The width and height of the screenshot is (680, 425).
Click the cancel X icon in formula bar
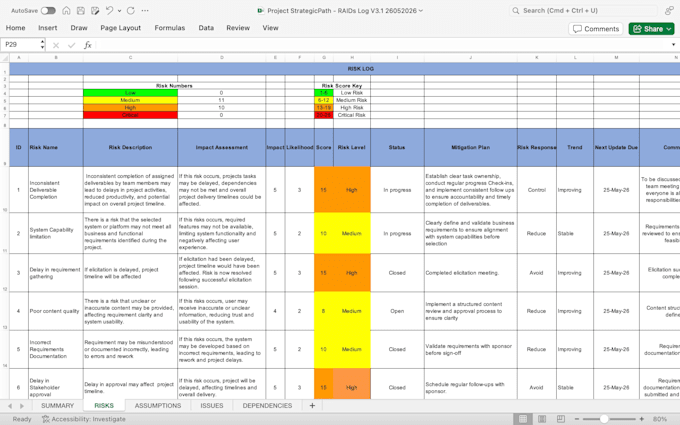click(56, 45)
